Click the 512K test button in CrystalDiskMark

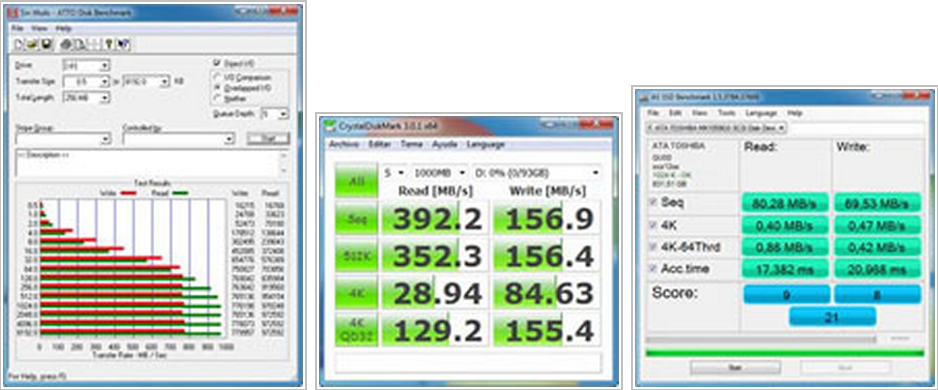click(357, 256)
